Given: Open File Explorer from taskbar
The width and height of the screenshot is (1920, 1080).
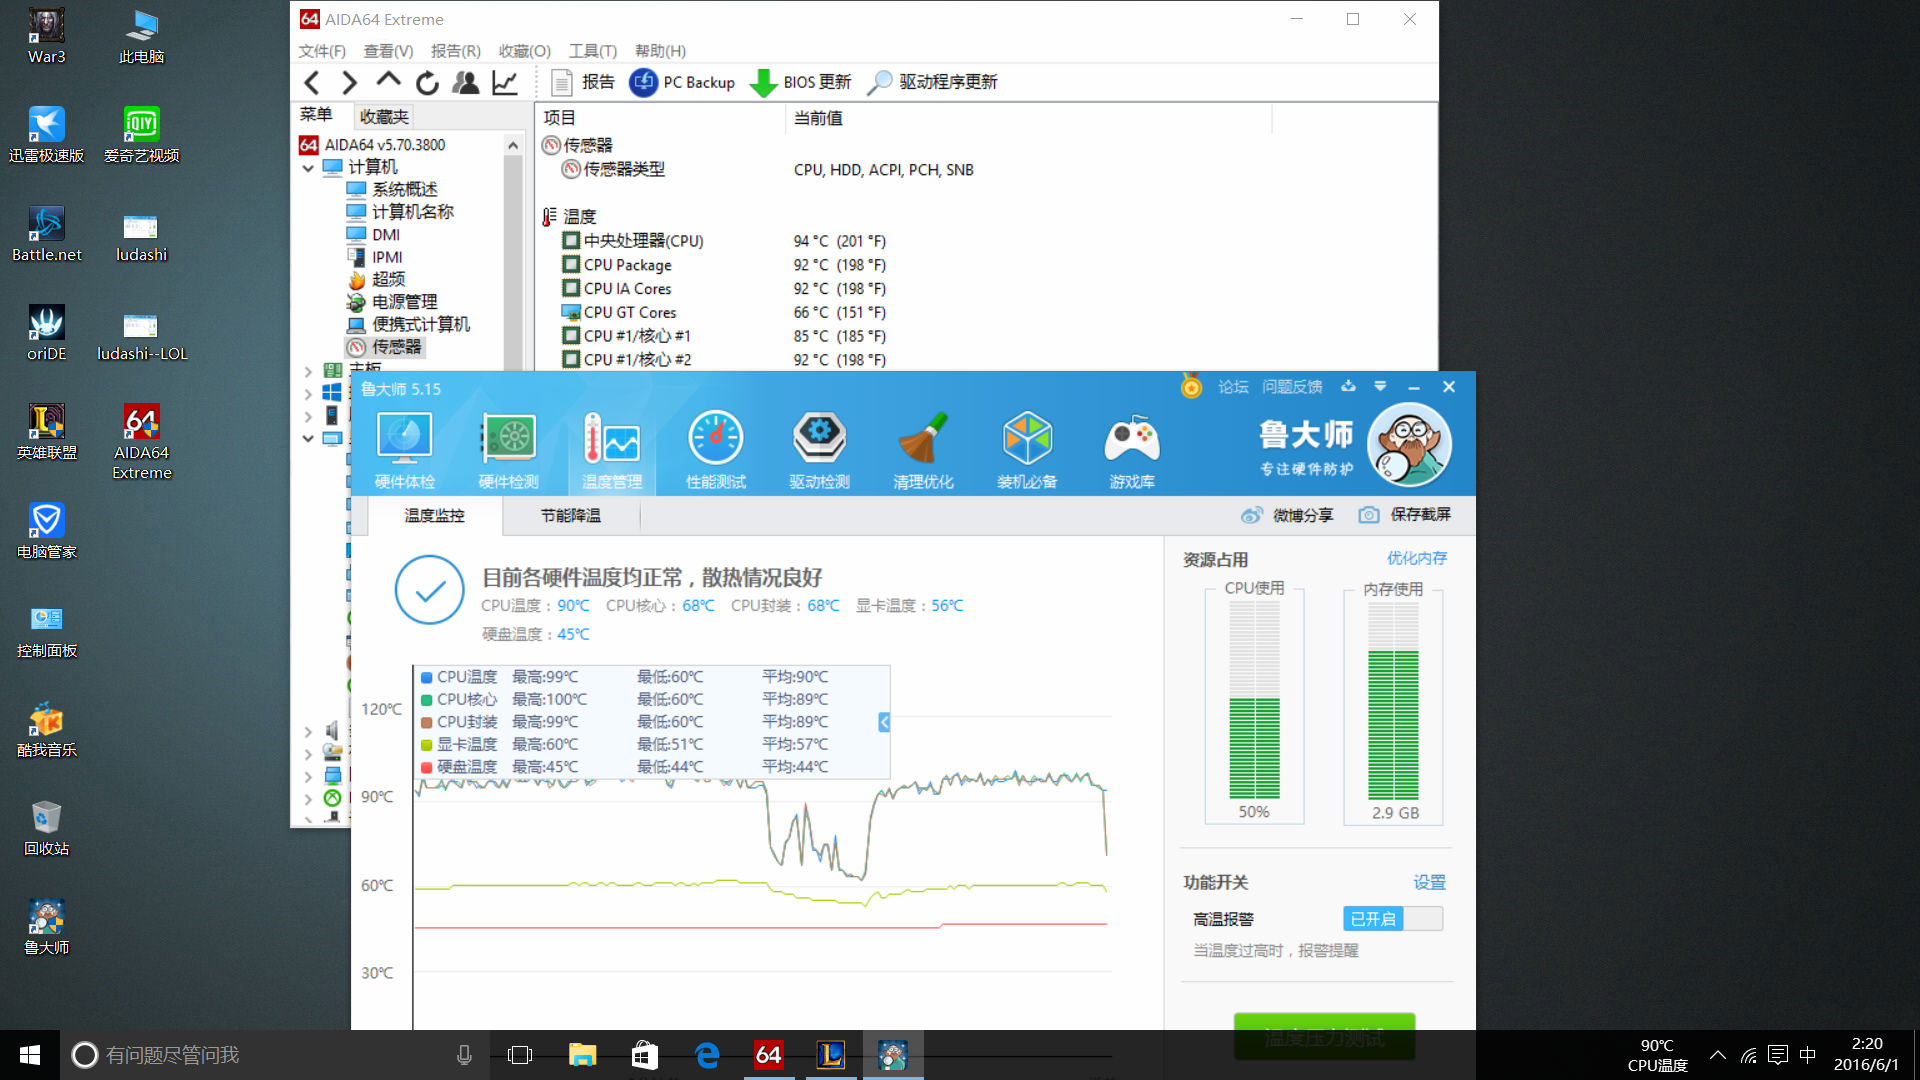Looking at the screenshot, I should pos(583,1055).
